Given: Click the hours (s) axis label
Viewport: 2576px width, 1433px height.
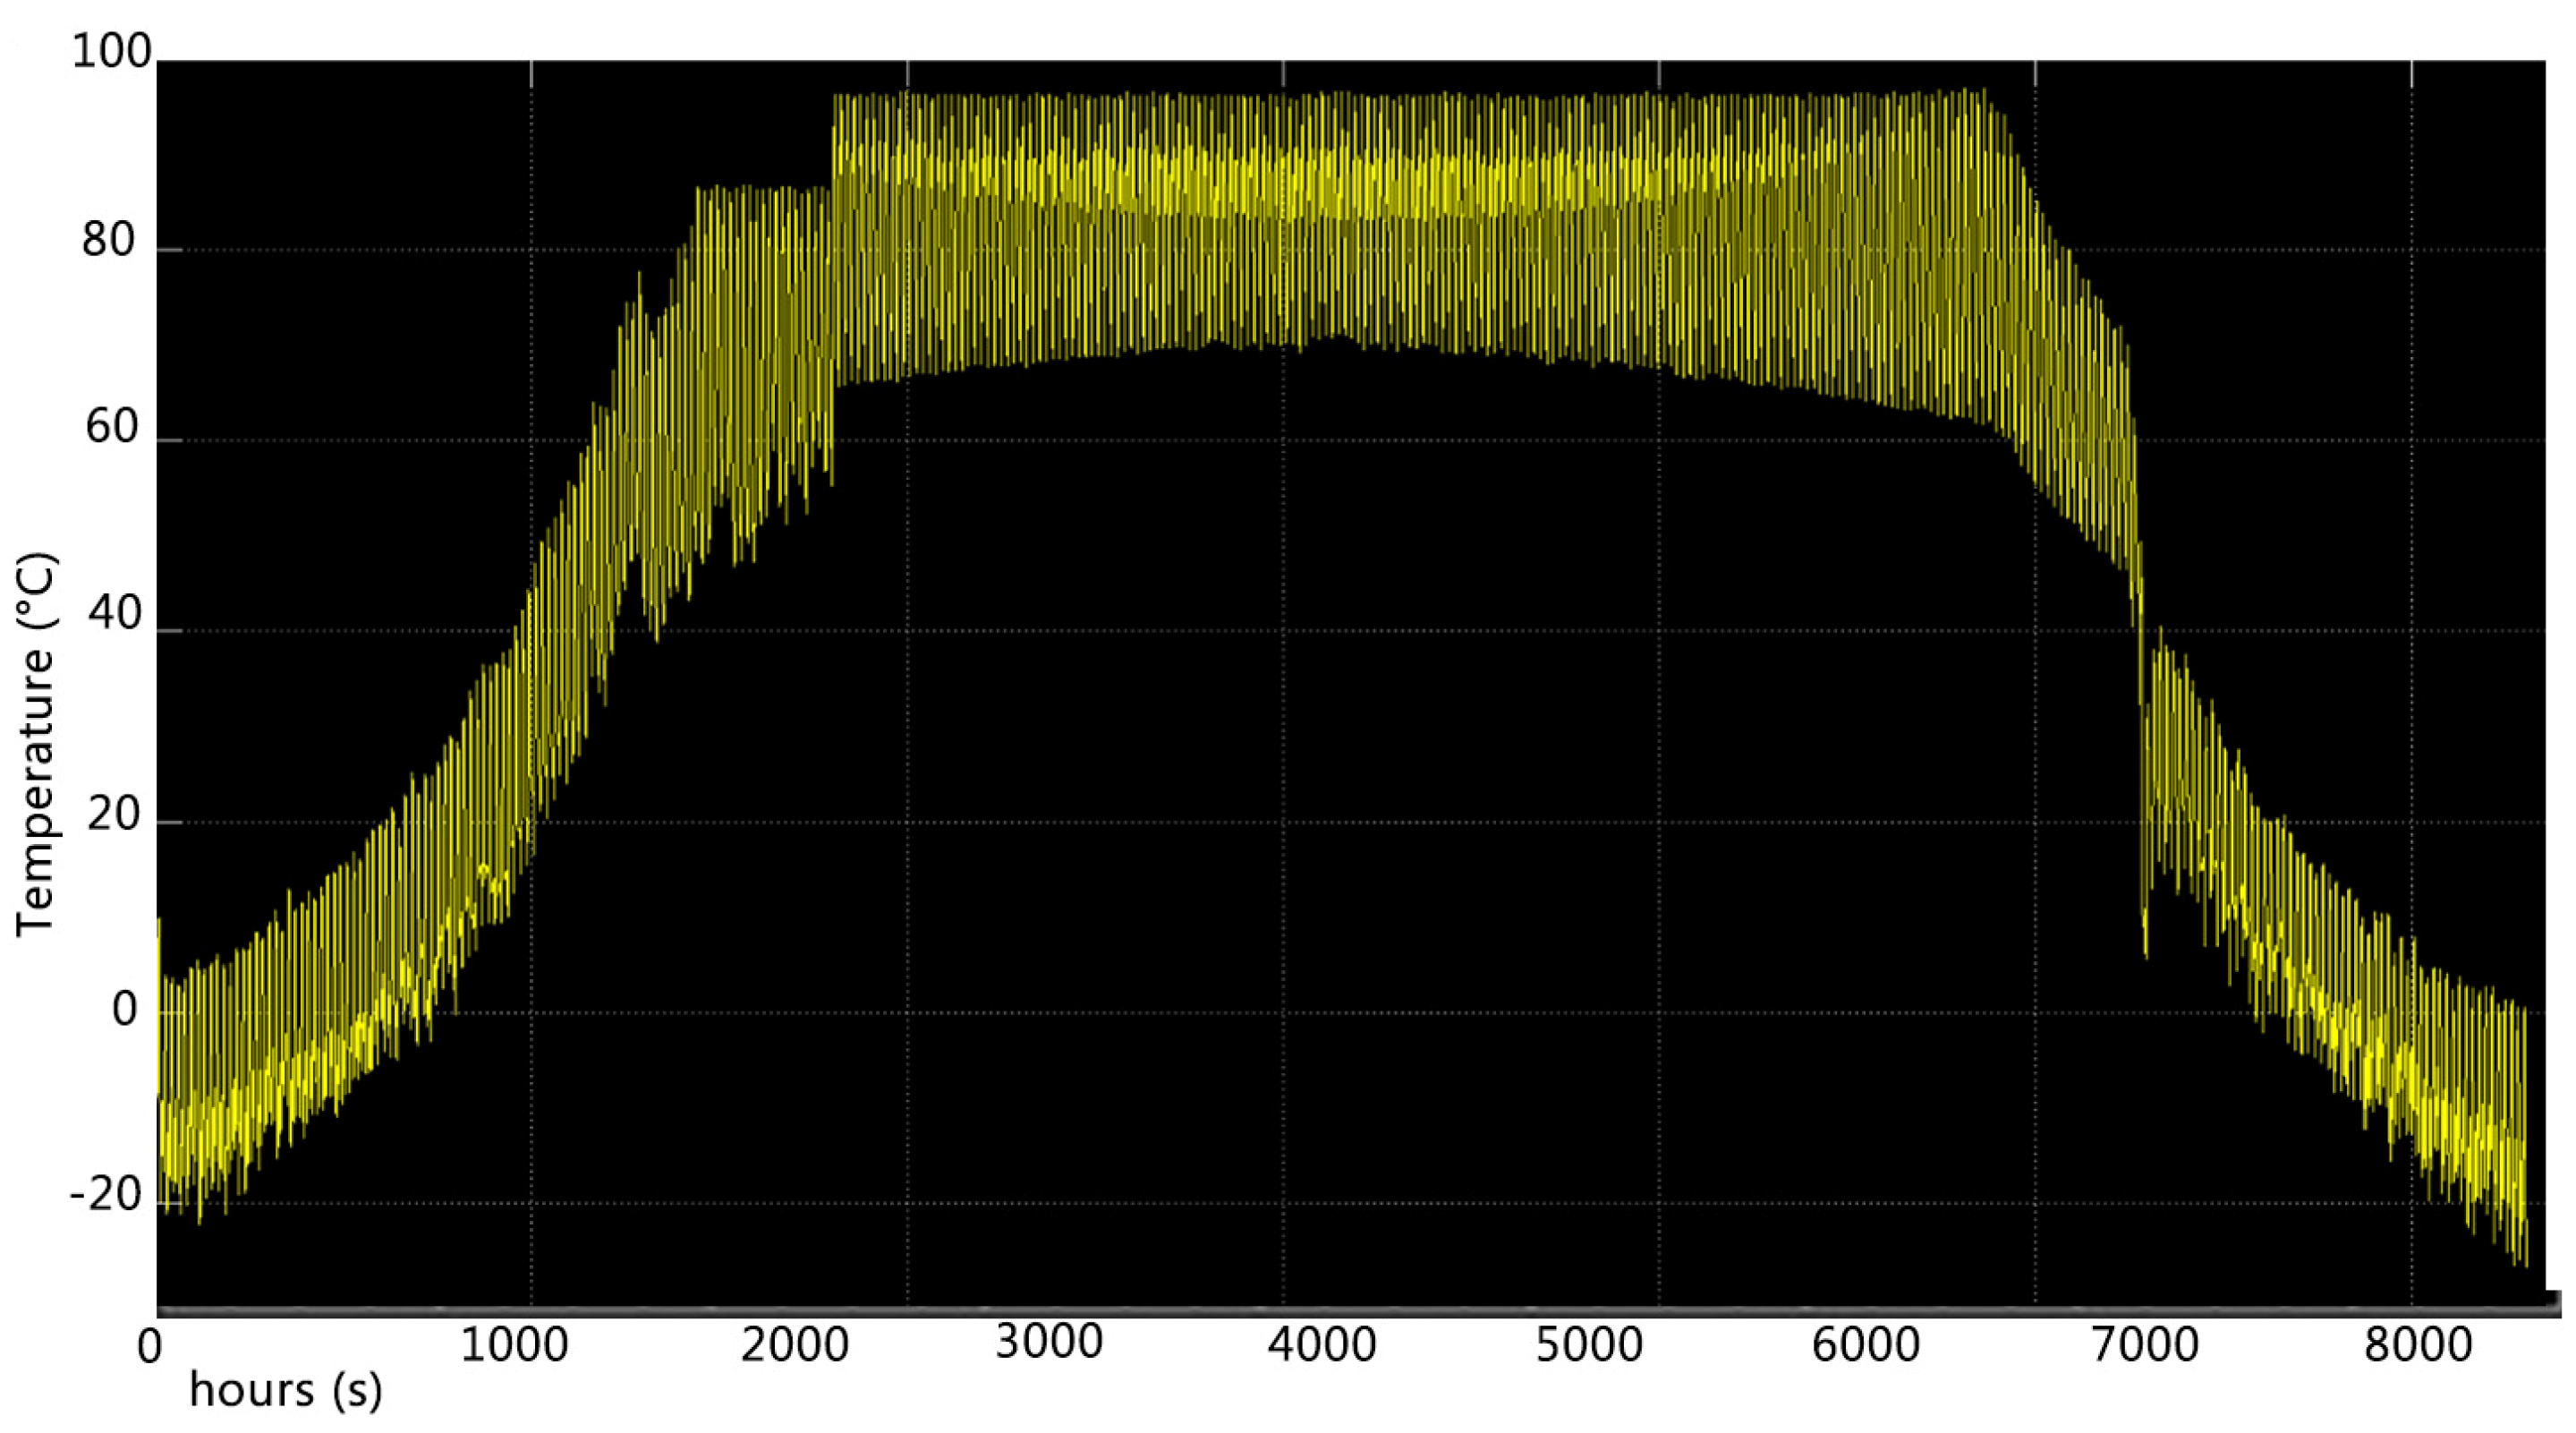Looking at the screenshot, I should point(285,1390).
